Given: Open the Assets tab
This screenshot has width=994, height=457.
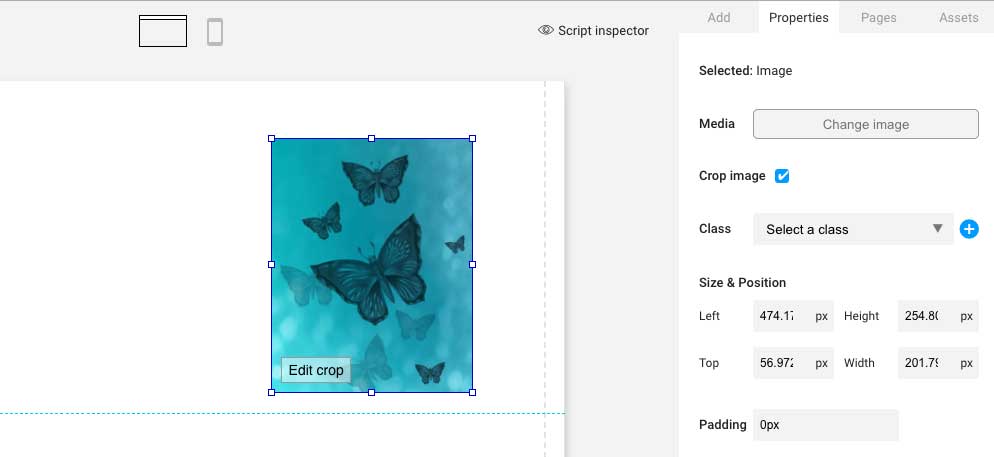Looking at the screenshot, I should click(x=958, y=17).
